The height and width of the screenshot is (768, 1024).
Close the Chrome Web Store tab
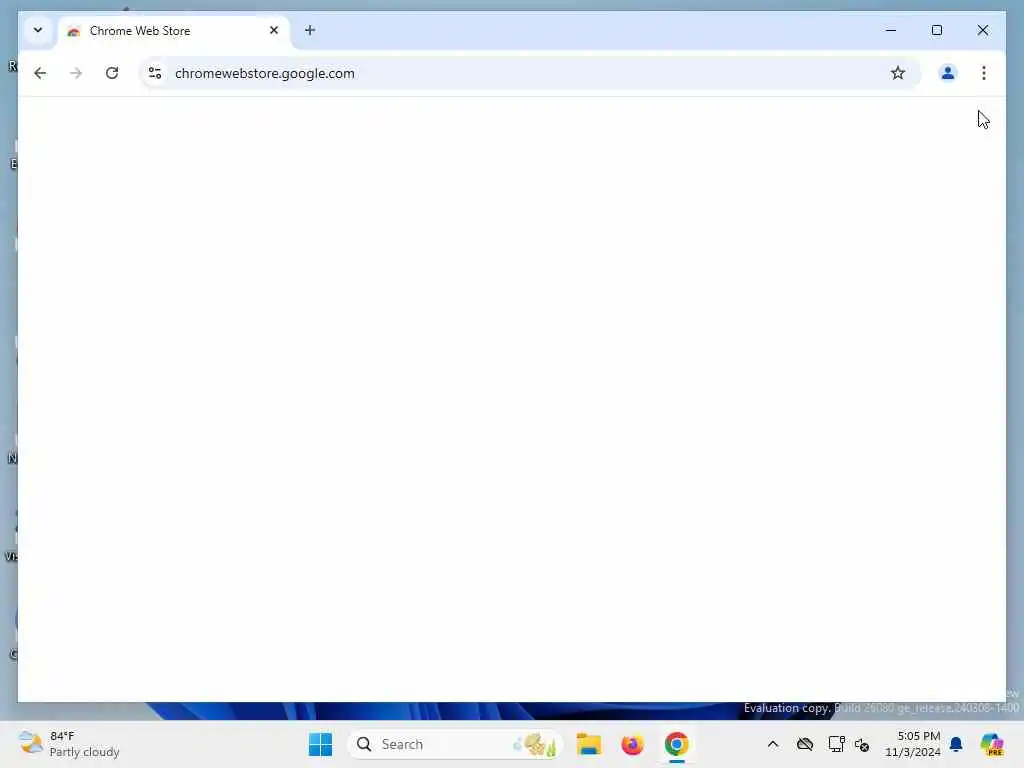pyautogui.click(x=274, y=30)
